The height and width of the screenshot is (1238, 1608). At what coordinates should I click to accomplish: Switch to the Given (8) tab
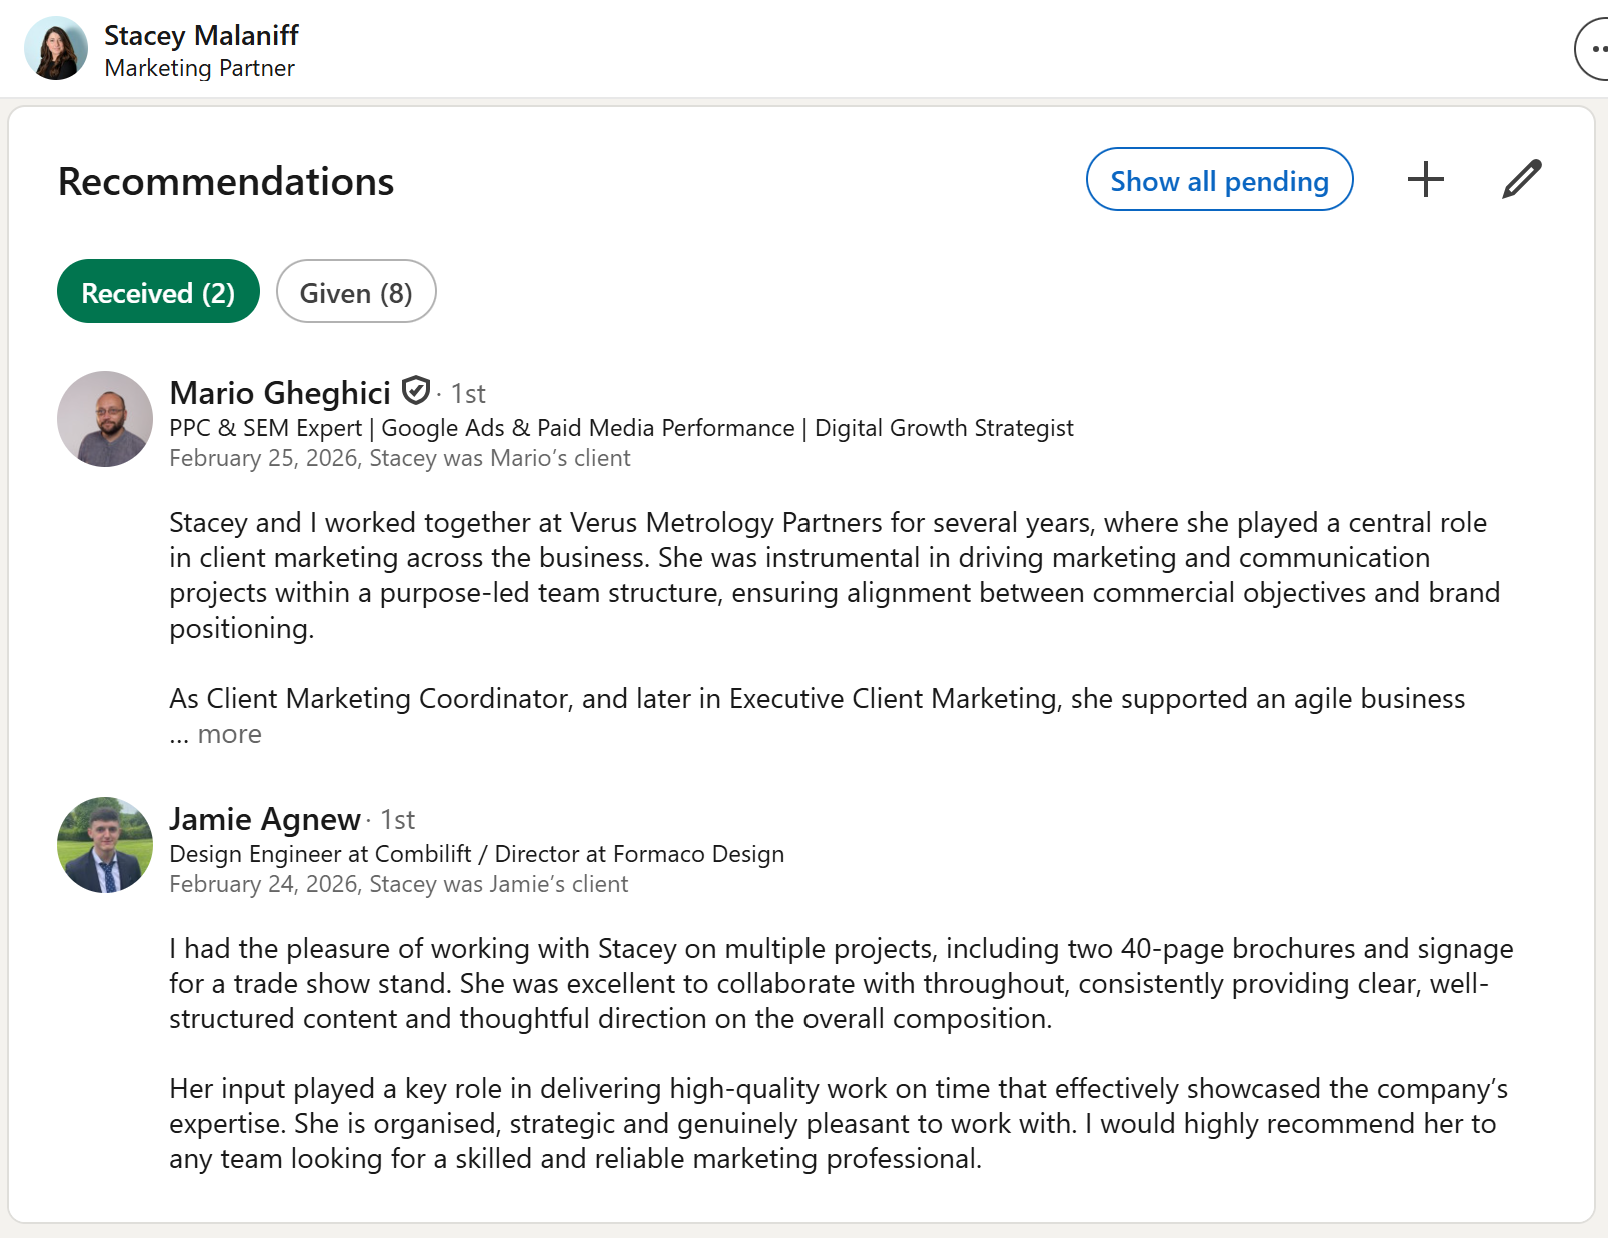tap(356, 292)
